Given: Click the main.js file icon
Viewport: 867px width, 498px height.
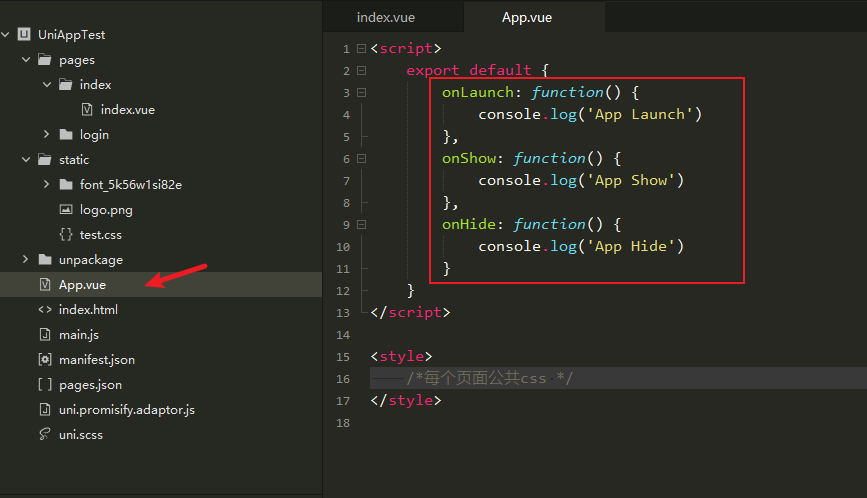Looking at the screenshot, I should (x=45, y=334).
